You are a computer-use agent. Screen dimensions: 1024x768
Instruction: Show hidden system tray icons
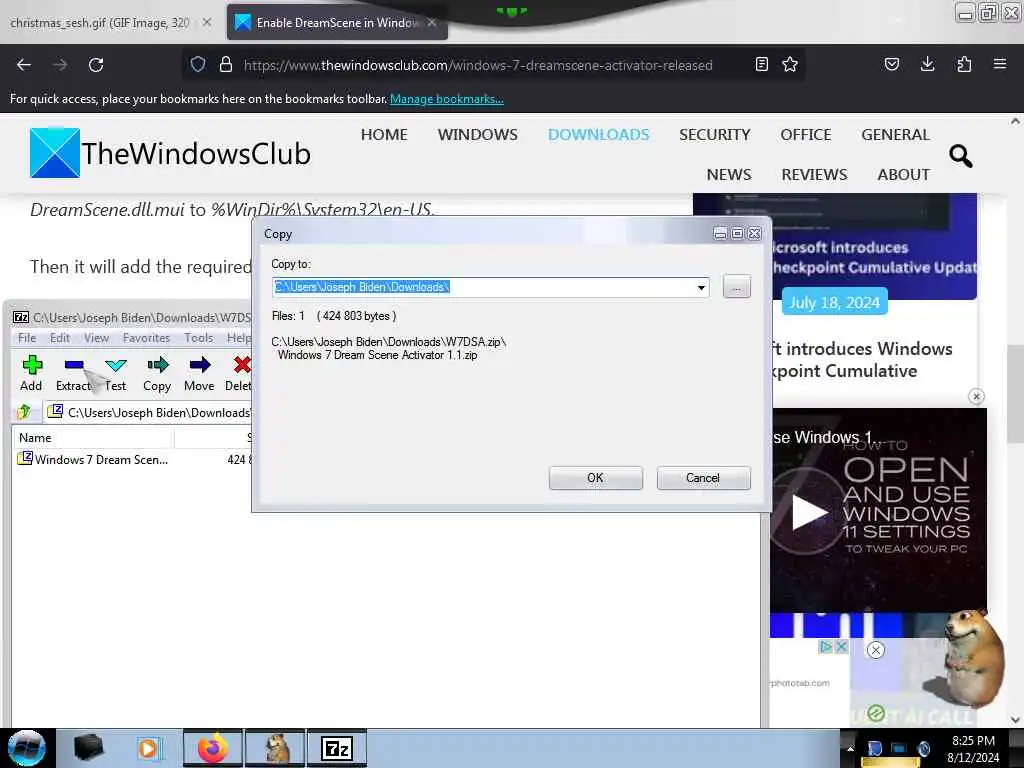[850, 748]
